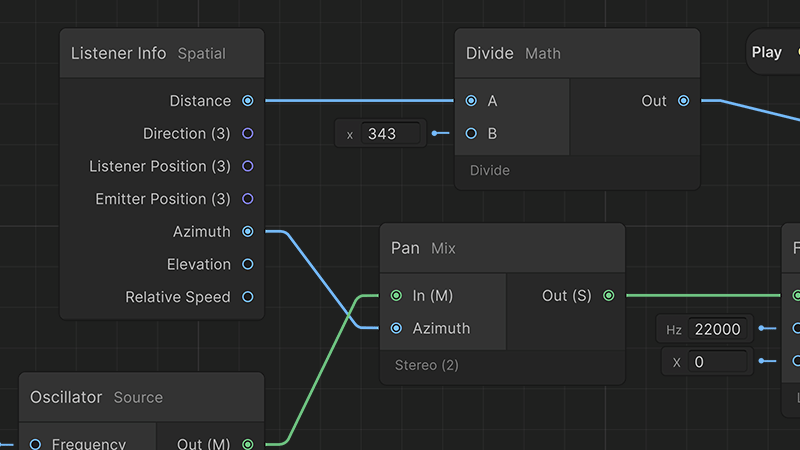Select the green wire leaving Out (S)
The width and height of the screenshot is (800, 450).
(703, 295)
